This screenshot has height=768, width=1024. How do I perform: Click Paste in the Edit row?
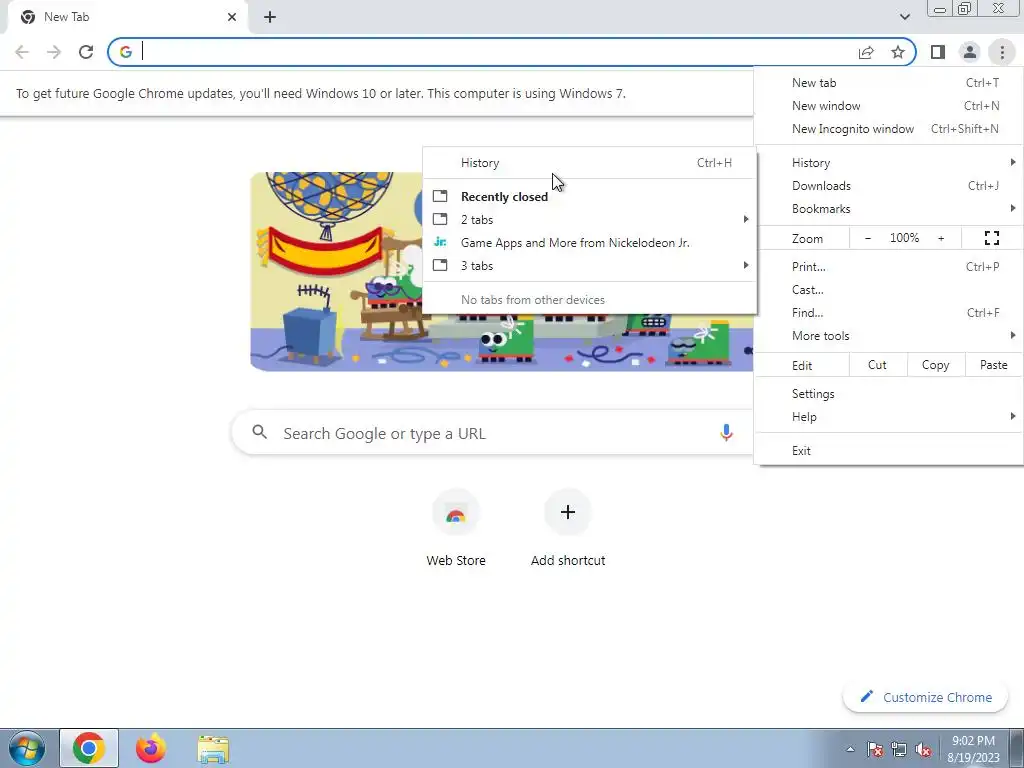tap(993, 365)
